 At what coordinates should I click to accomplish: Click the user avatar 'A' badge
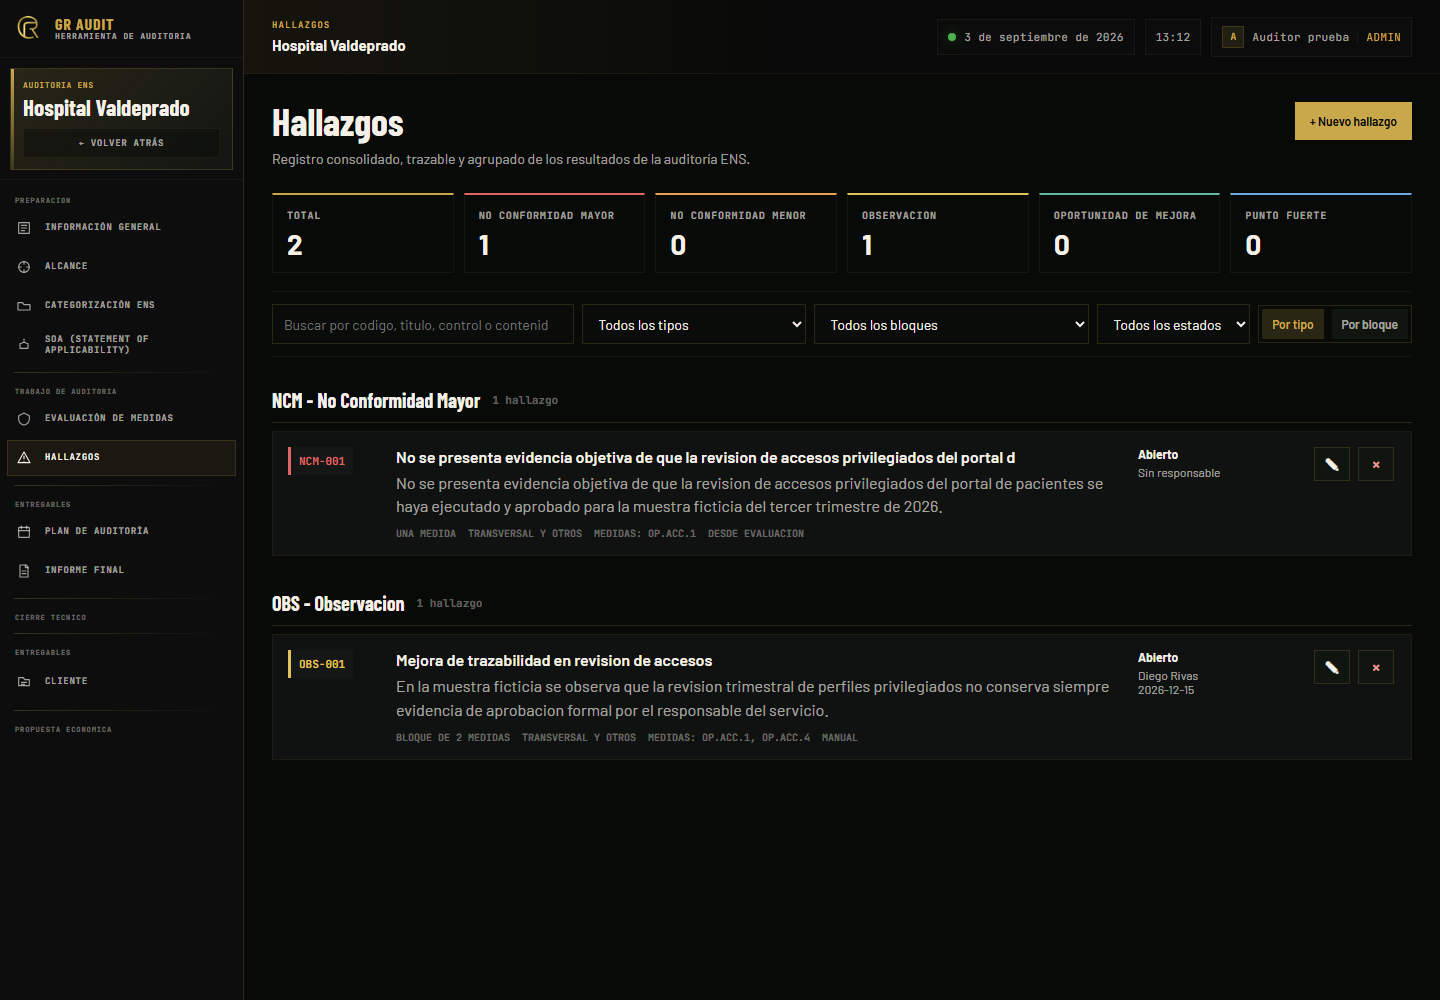(x=1233, y=37)
